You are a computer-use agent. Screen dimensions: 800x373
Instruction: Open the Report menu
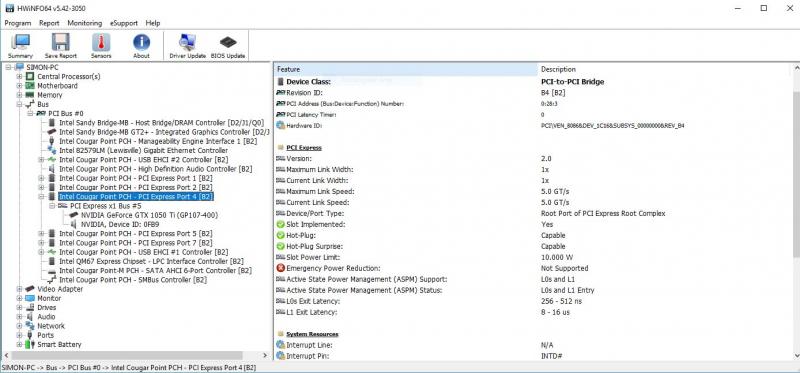49,23
